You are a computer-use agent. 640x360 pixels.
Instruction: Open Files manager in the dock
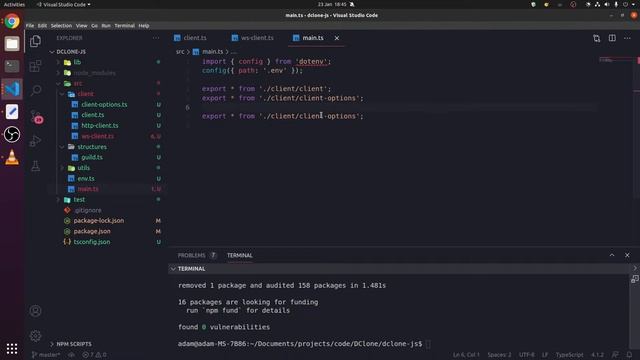click(x=12, y=43)
